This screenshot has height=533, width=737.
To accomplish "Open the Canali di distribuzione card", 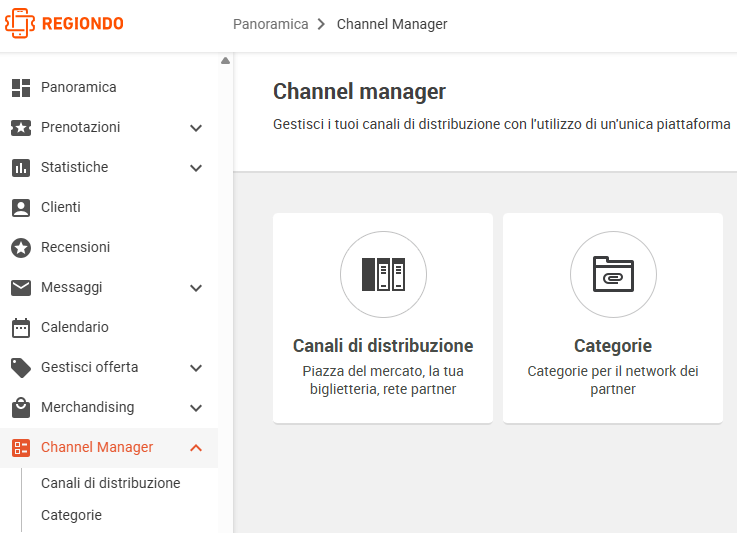I will coord(383,318).
